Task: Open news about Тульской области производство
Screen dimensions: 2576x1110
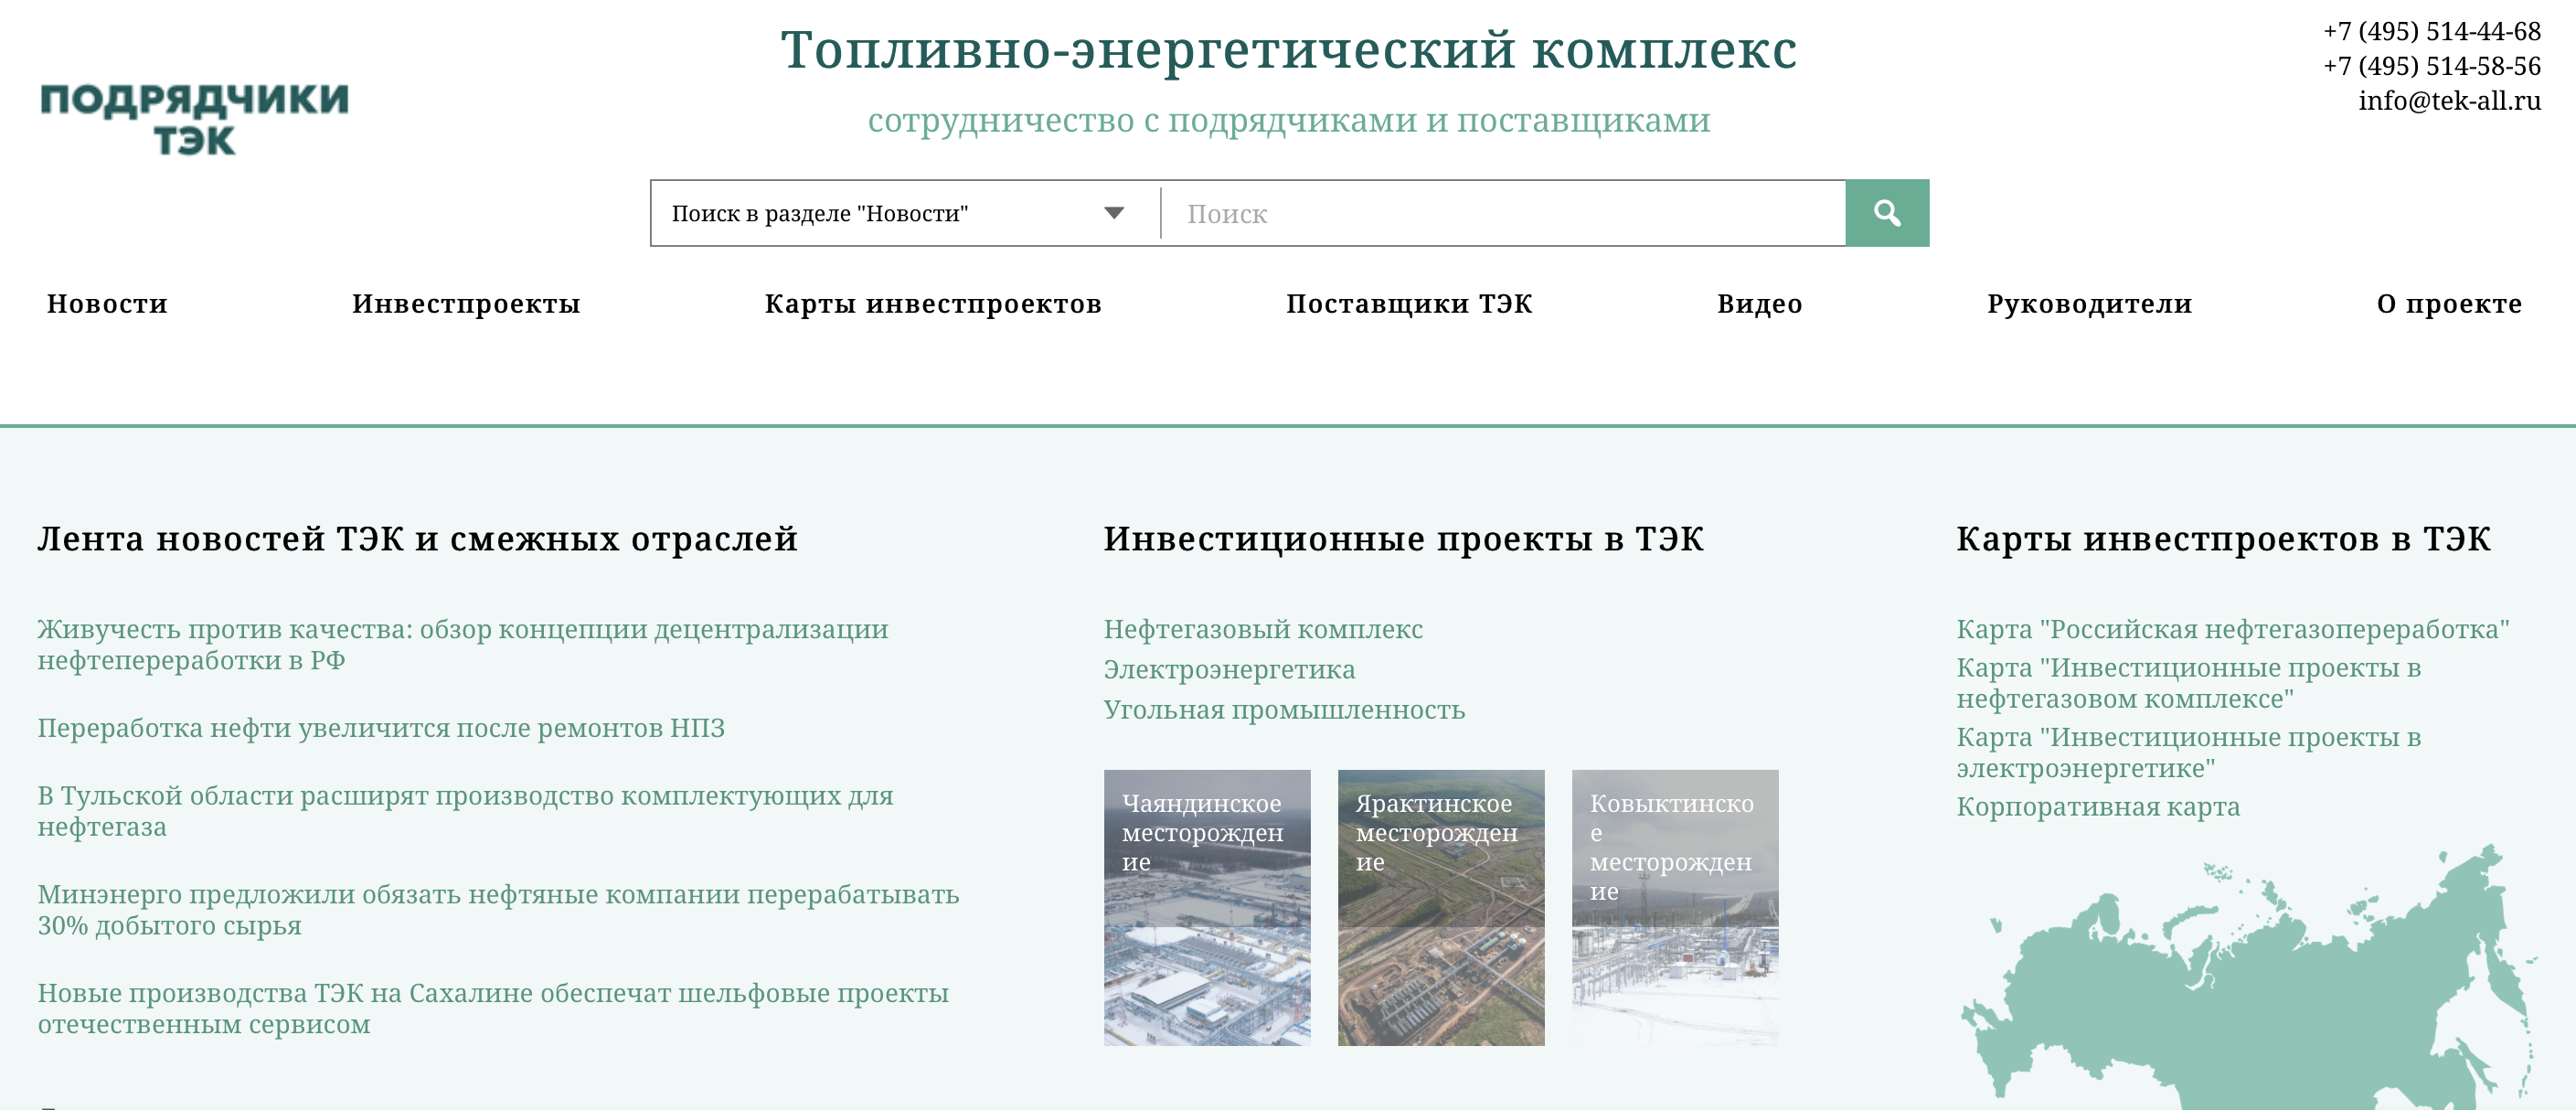Action: point(465,811)
